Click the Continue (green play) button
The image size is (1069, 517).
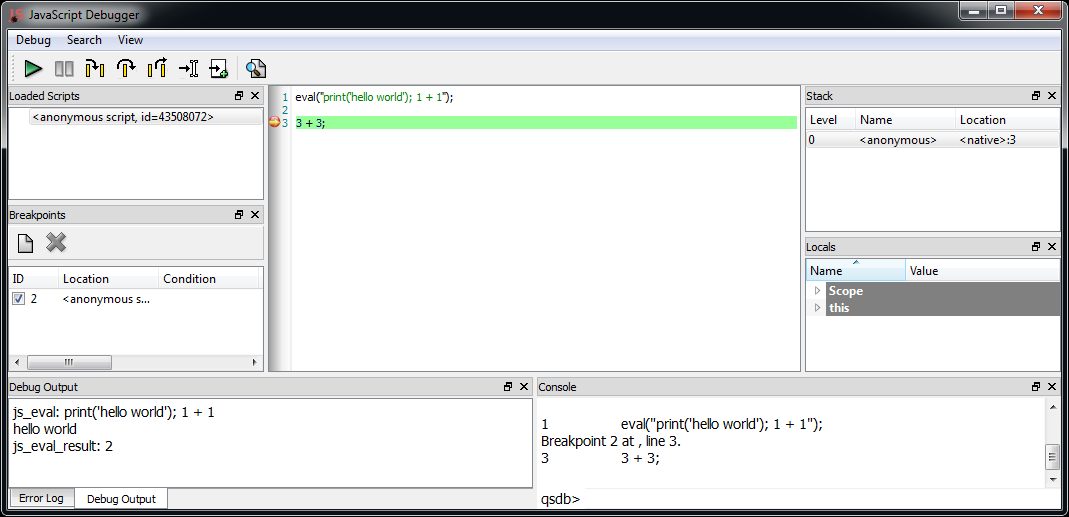point(32,68)
